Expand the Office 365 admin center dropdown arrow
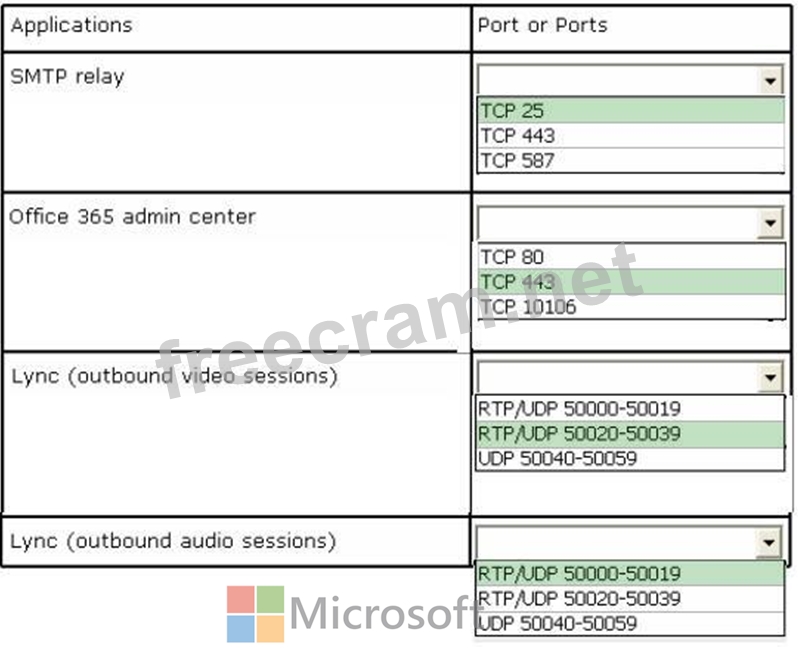The height and width of the screenshot is (648, 798). click(x=771, y=222)
